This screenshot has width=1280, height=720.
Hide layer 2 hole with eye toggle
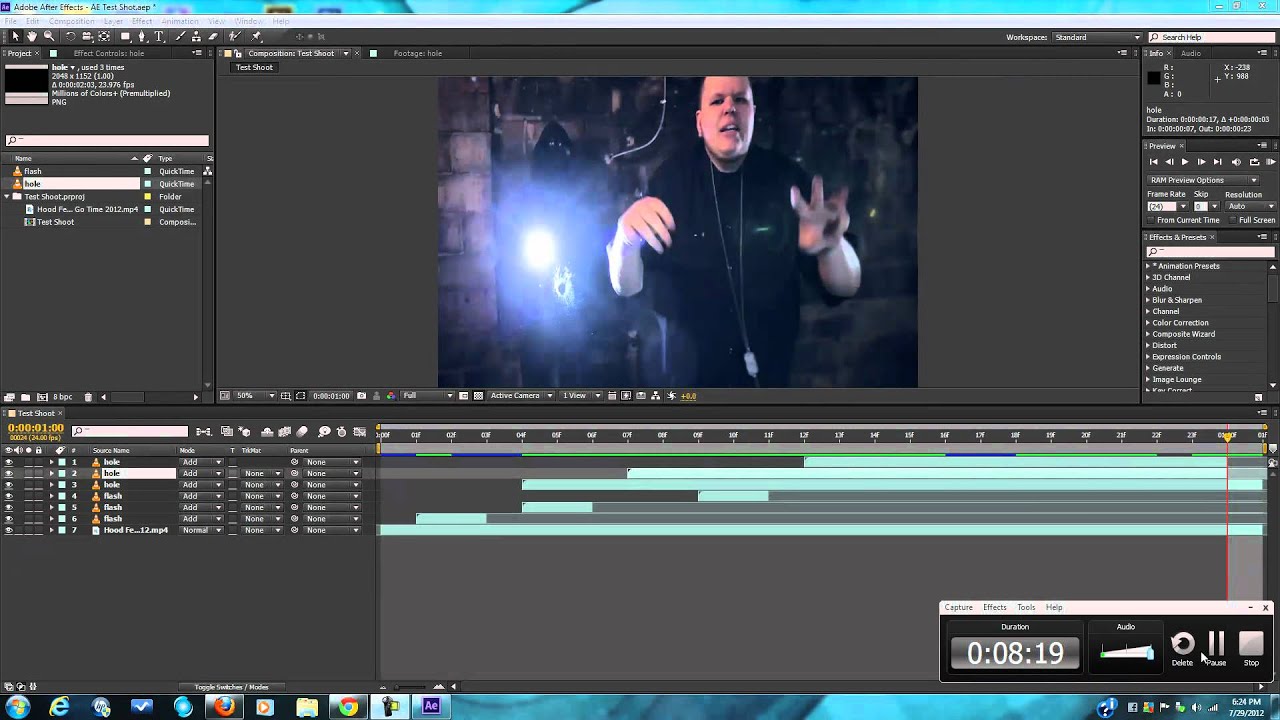tap(9, 473)
